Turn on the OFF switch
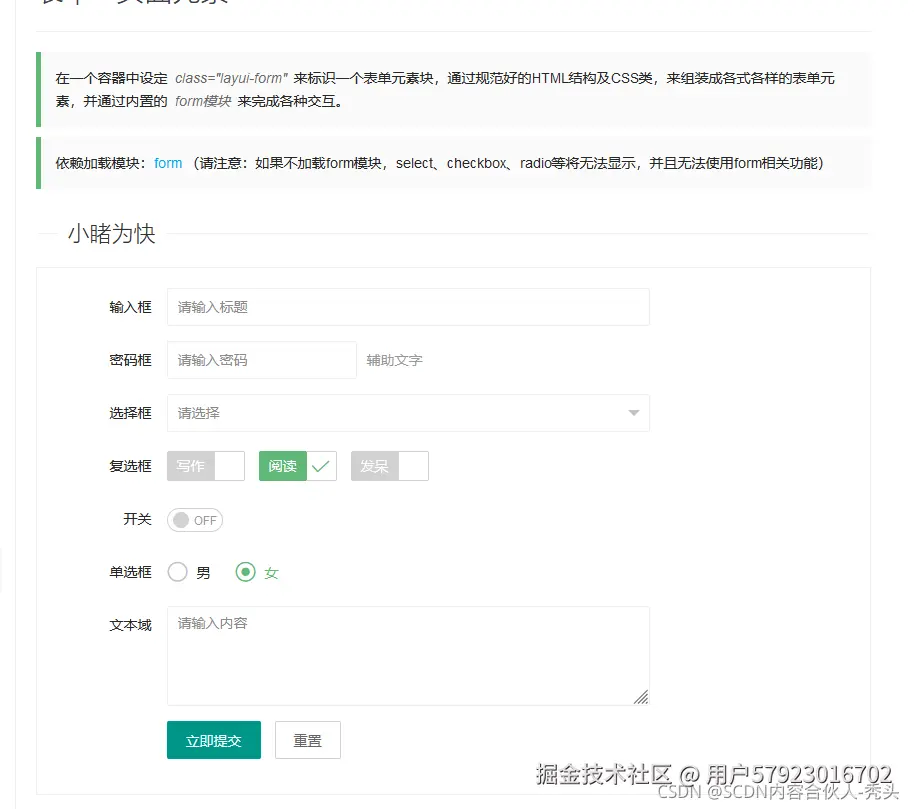 coord(194,520)
